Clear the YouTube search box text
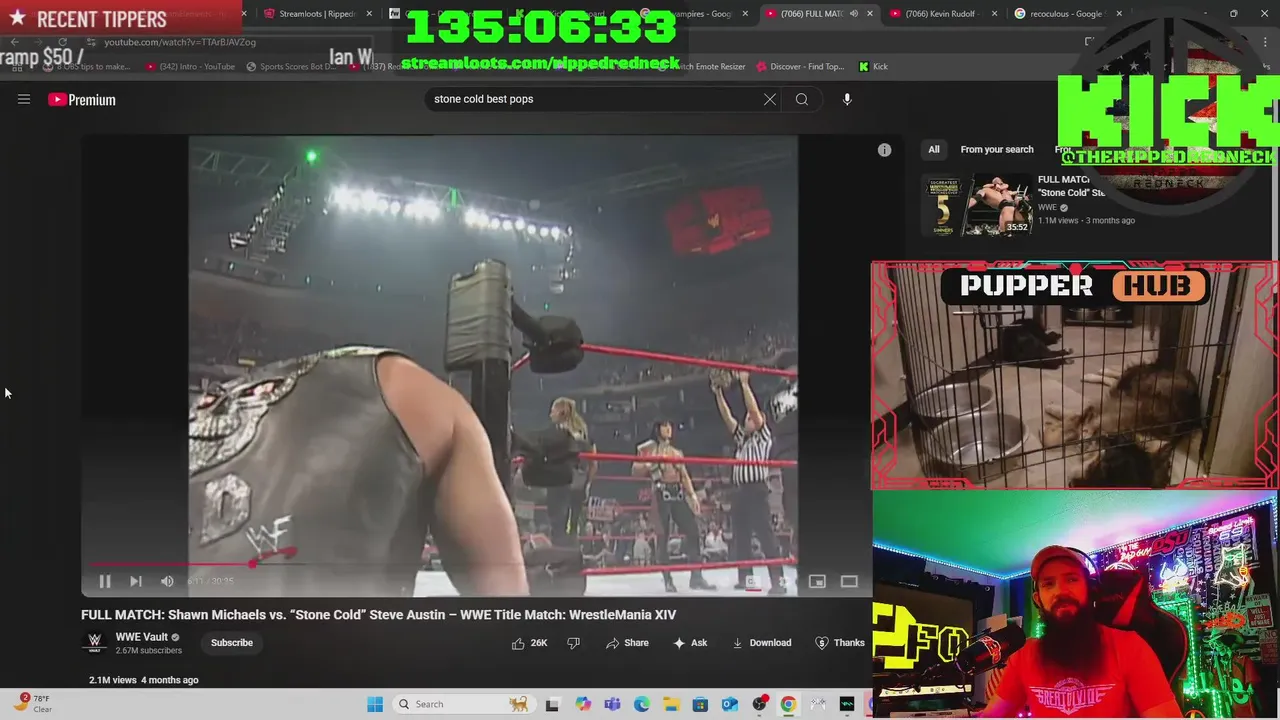The height and width of the screenshot is (720, 1280). tap(769, 99)
